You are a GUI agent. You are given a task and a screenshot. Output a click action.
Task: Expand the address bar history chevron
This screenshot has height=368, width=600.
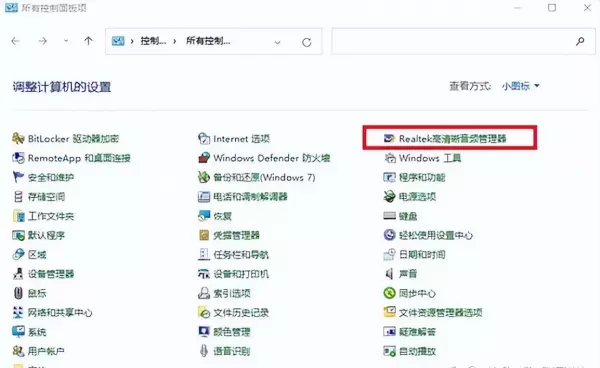(x=277, y=42)
